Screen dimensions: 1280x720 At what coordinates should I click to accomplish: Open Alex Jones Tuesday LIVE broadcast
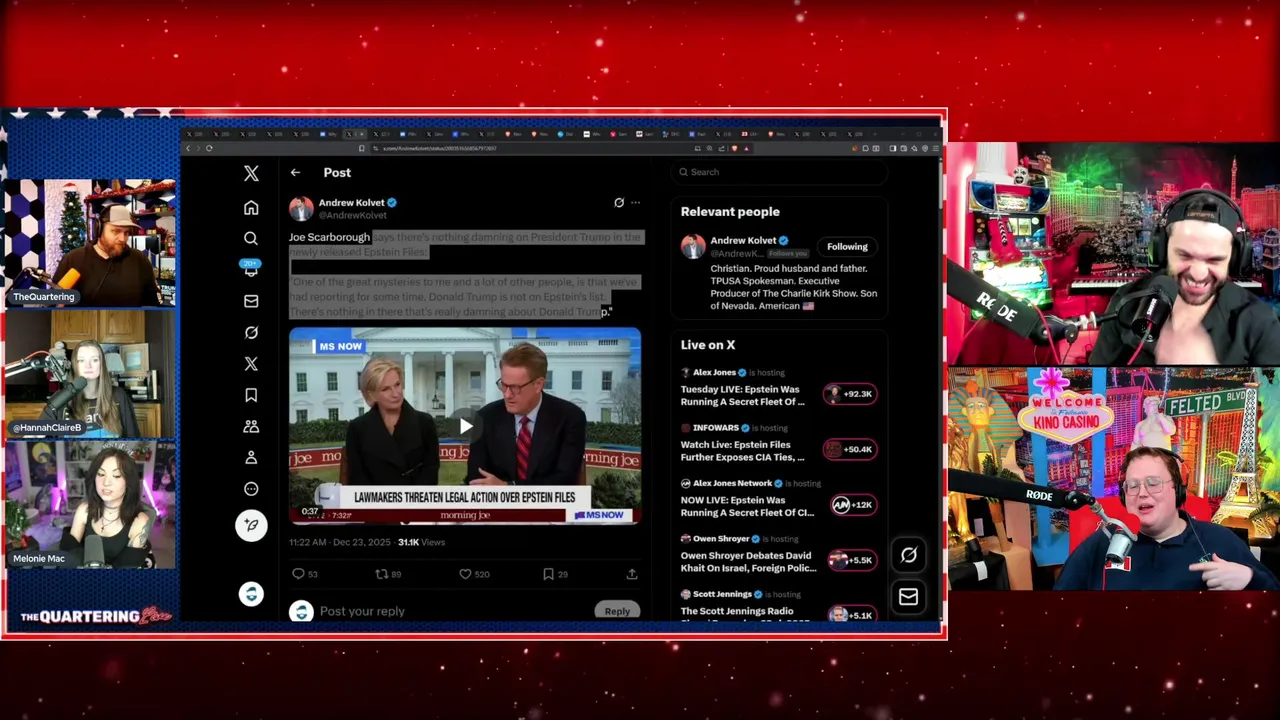(x=742, y=395)
